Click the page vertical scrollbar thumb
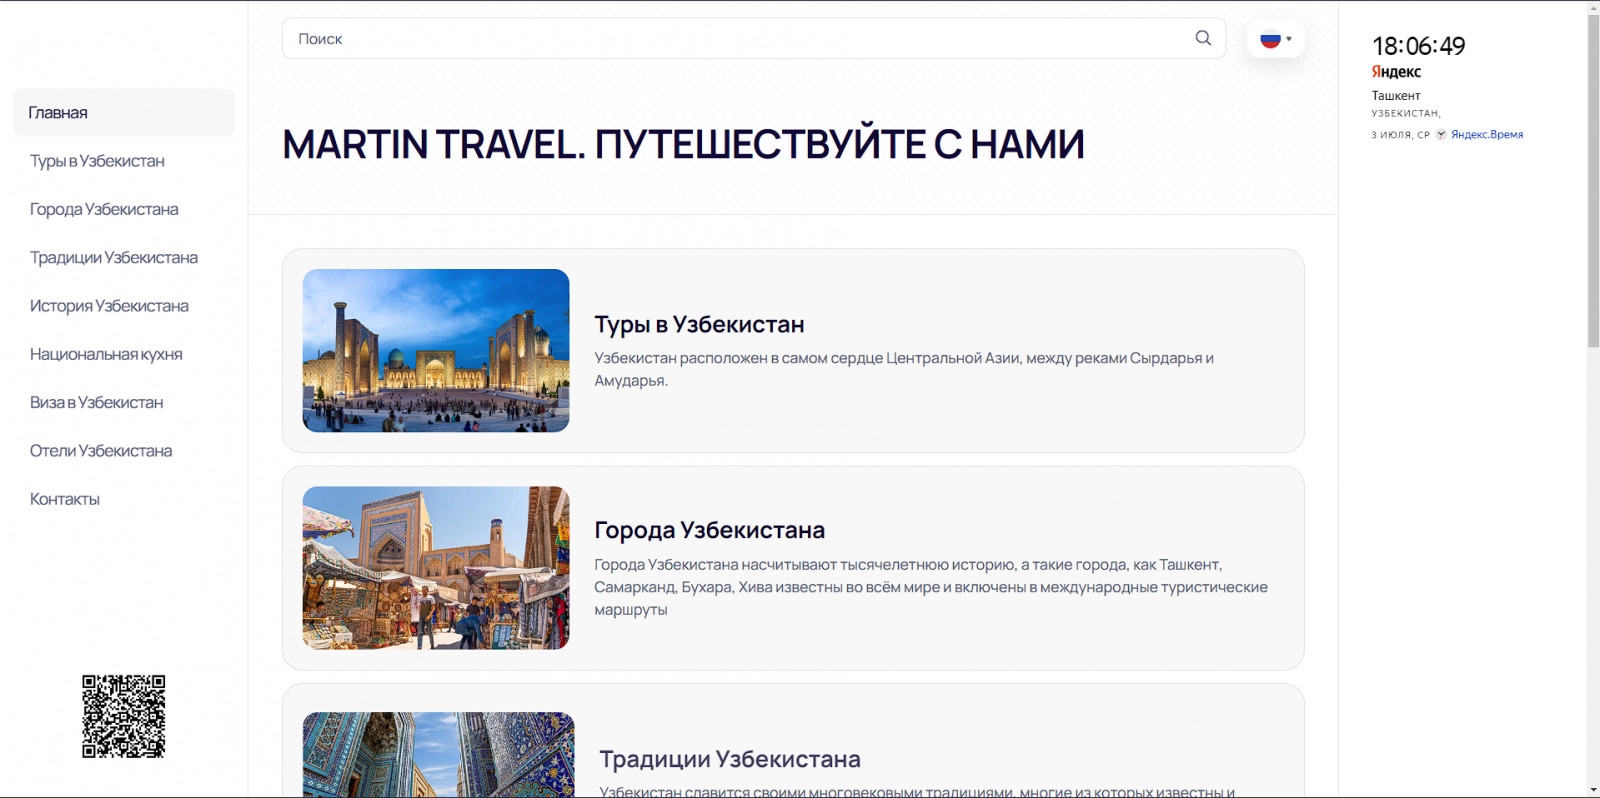Image resolution: width=1600 pixels, height=798 pixels. pos(1593,180)
